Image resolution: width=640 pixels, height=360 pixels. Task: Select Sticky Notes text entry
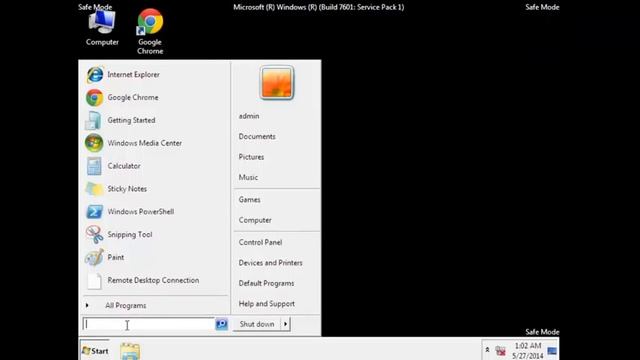(127, 189)
